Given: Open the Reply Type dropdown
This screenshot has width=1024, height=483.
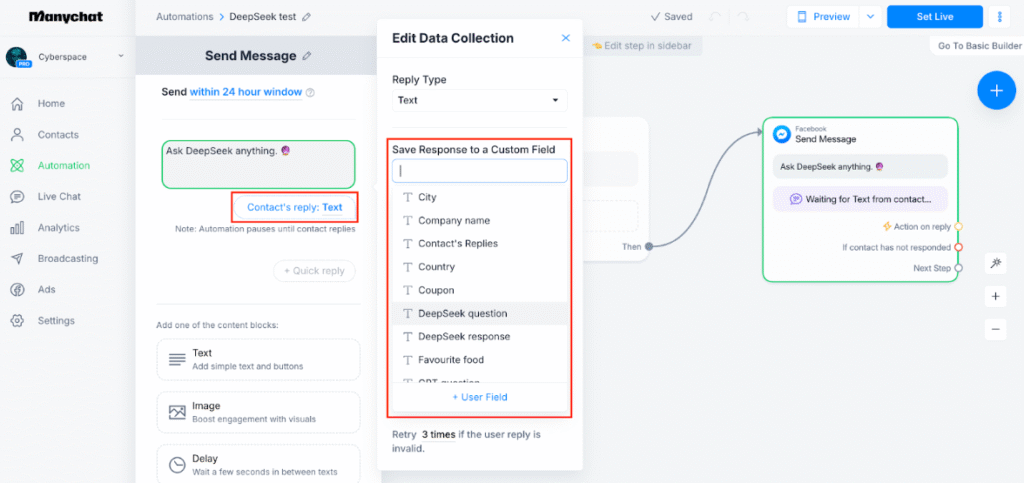Looking at the screenshot, I should [x=479, y=100].
